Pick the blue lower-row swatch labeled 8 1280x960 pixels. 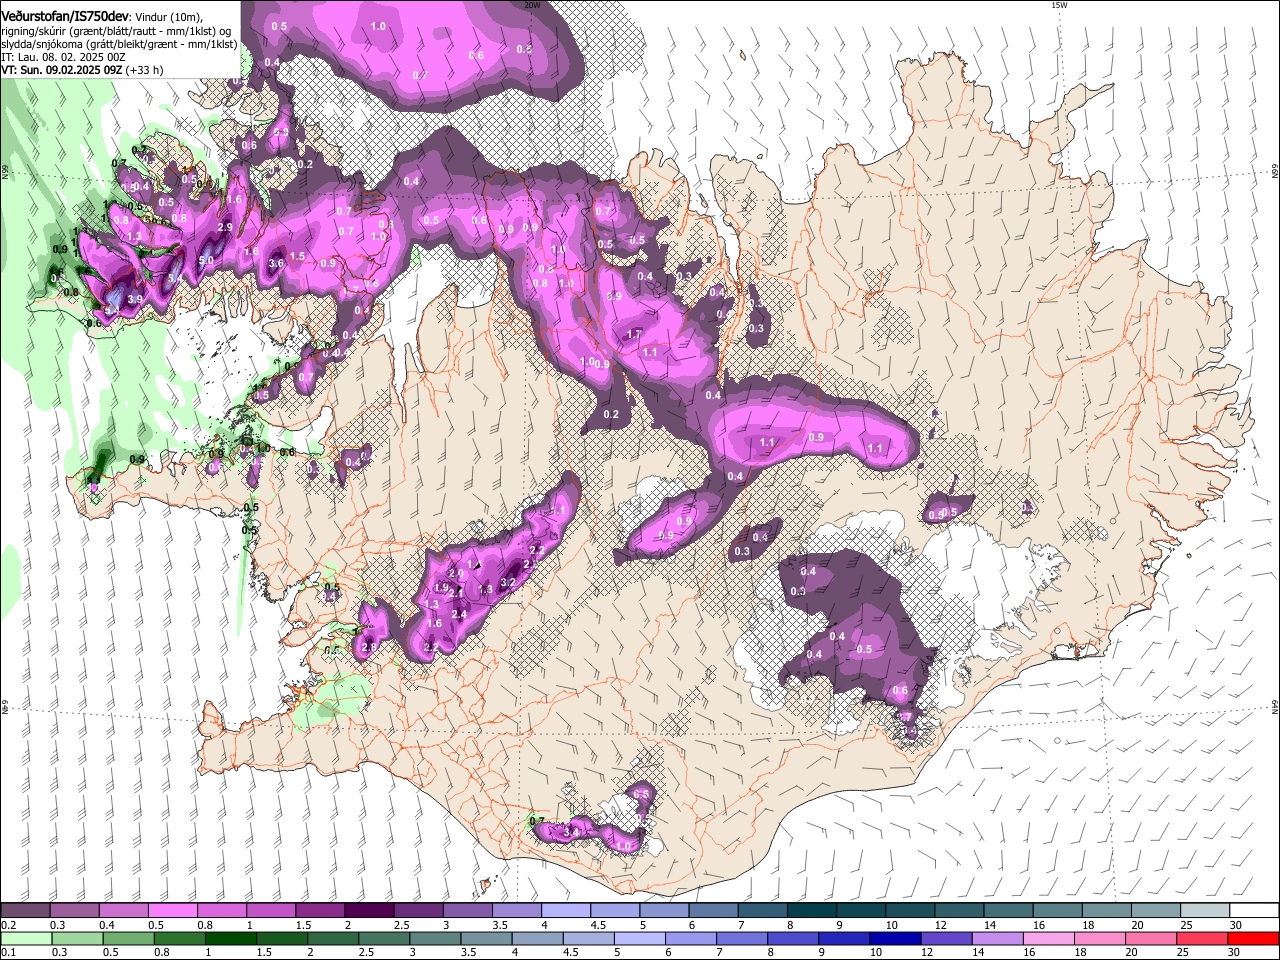point(793,938)
